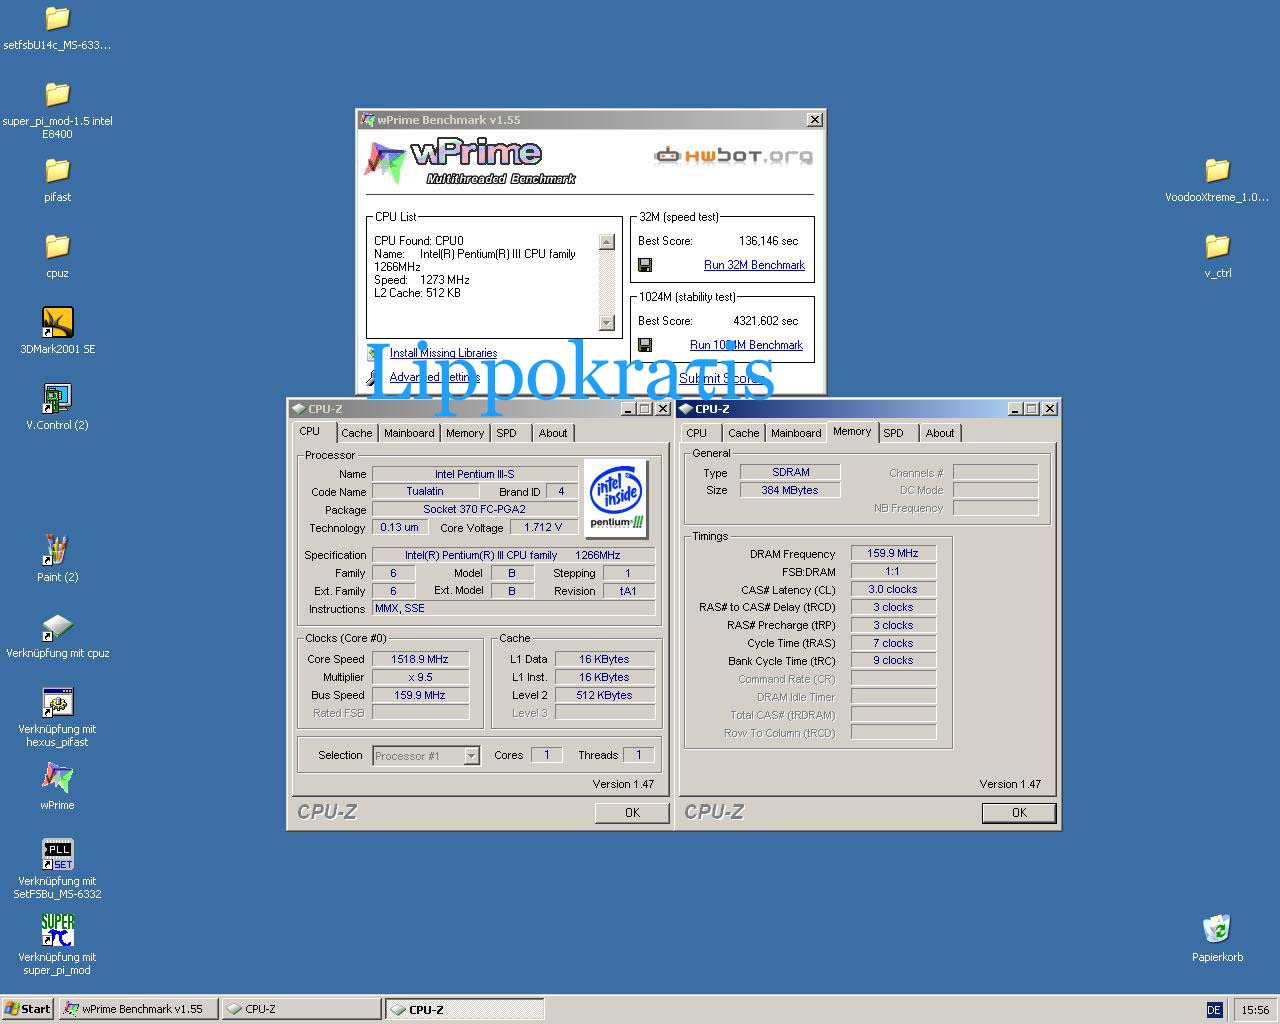Click the Multiplier x 9.5 value
The width and height of the screenshot is (1280, 1024).
coord(420,677)
